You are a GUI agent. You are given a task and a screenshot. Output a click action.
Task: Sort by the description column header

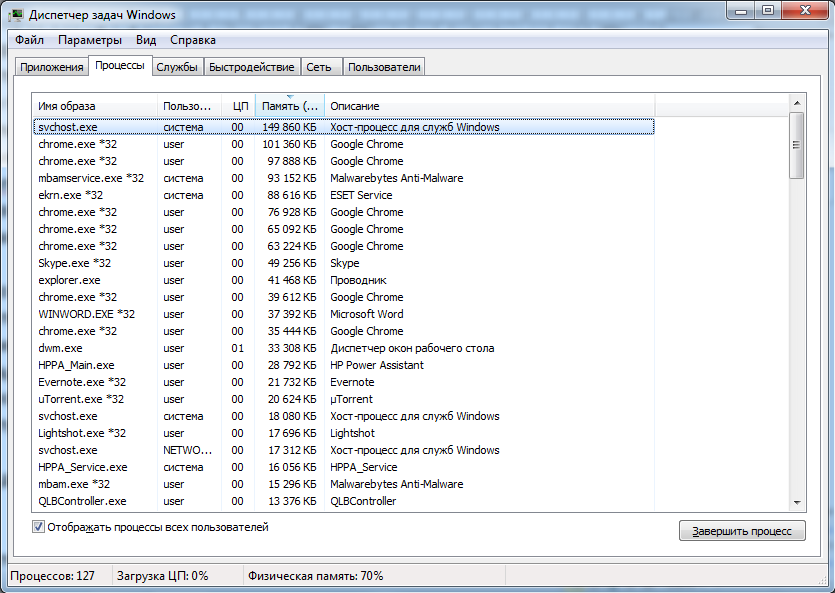point(488,106)
